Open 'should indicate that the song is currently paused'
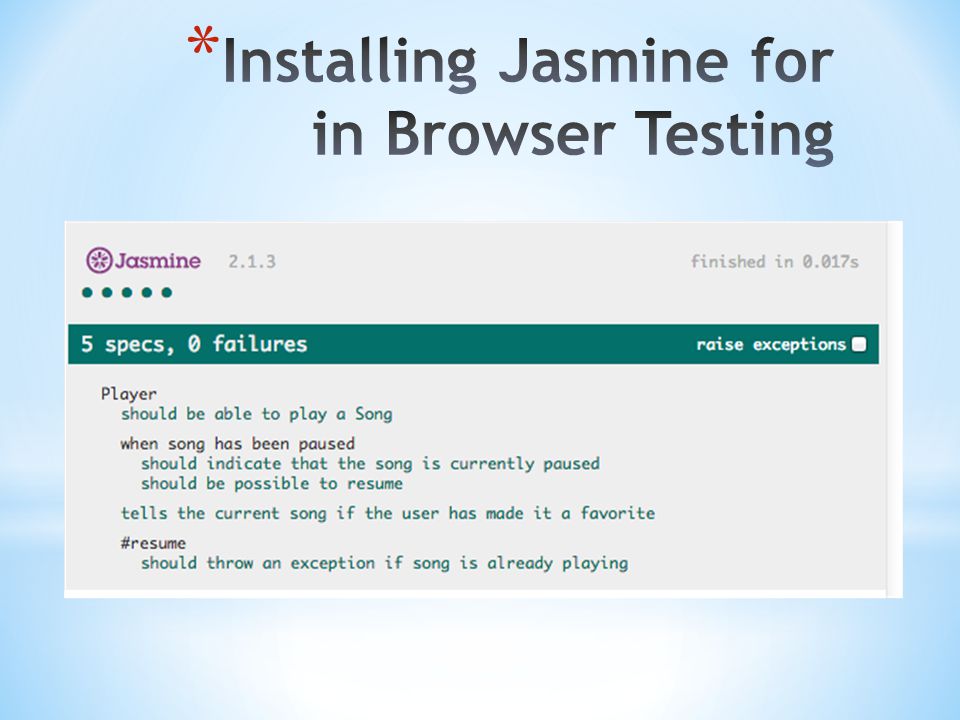960x720 pixels. [370, 464]
